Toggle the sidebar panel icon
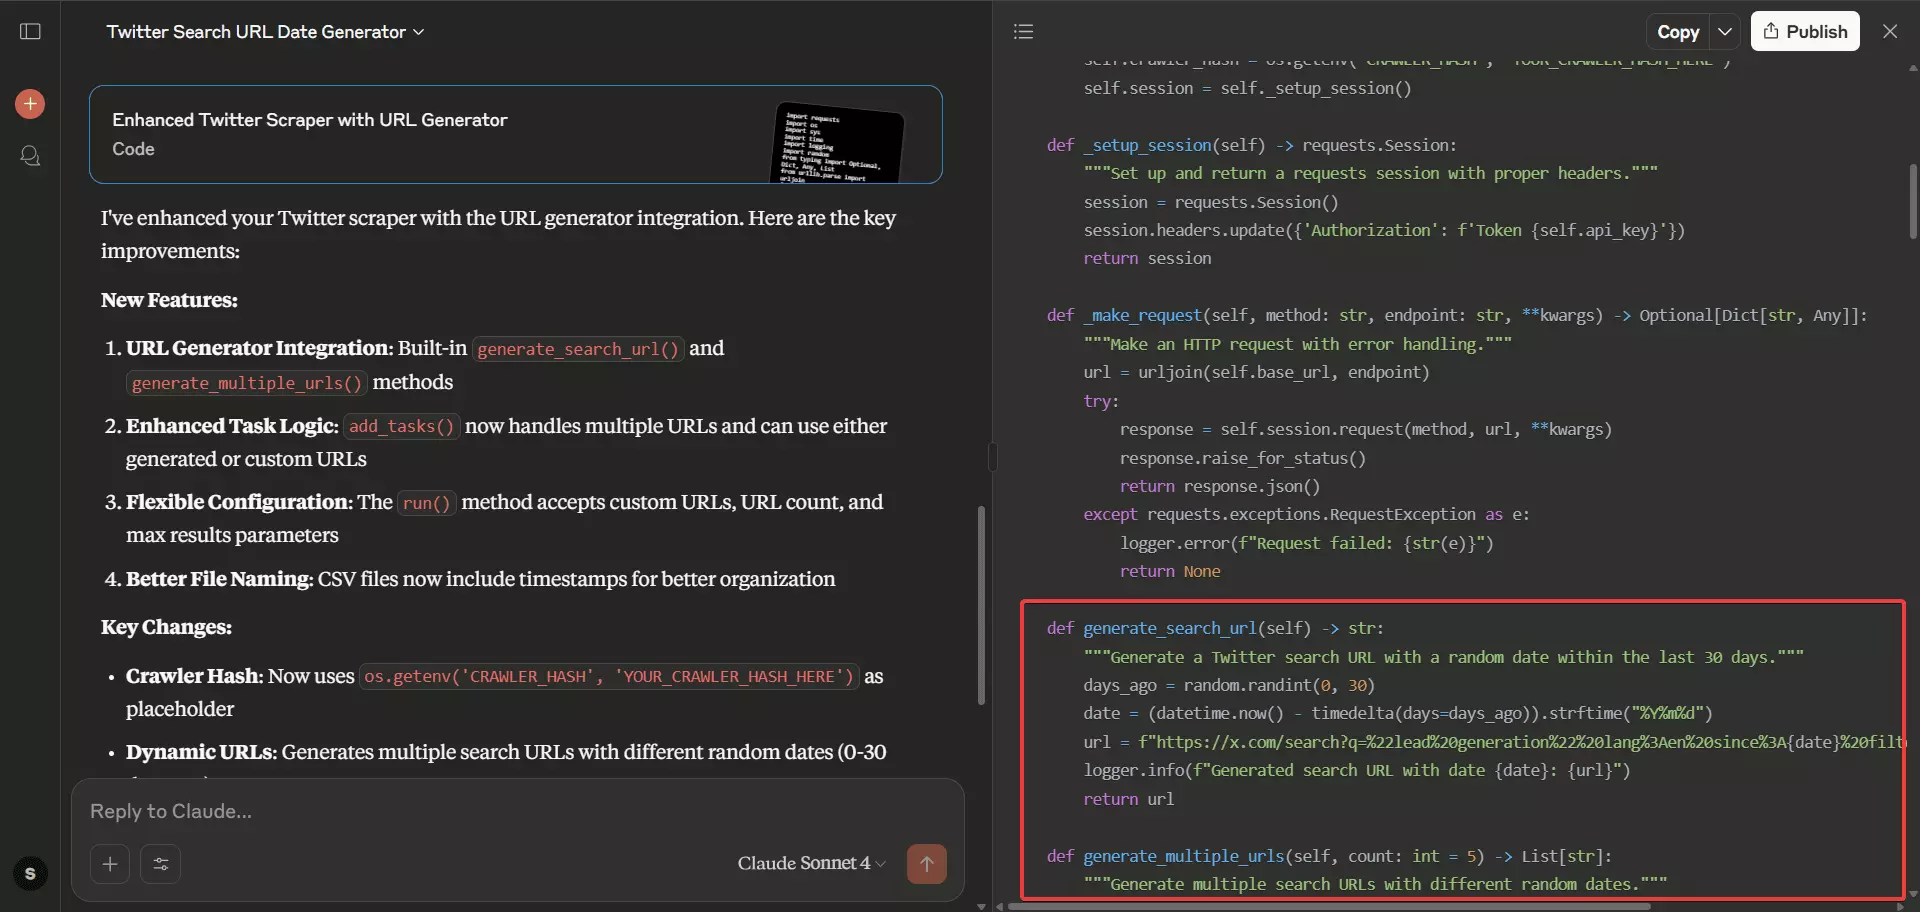1920x912 pixels. pos(30,31)
